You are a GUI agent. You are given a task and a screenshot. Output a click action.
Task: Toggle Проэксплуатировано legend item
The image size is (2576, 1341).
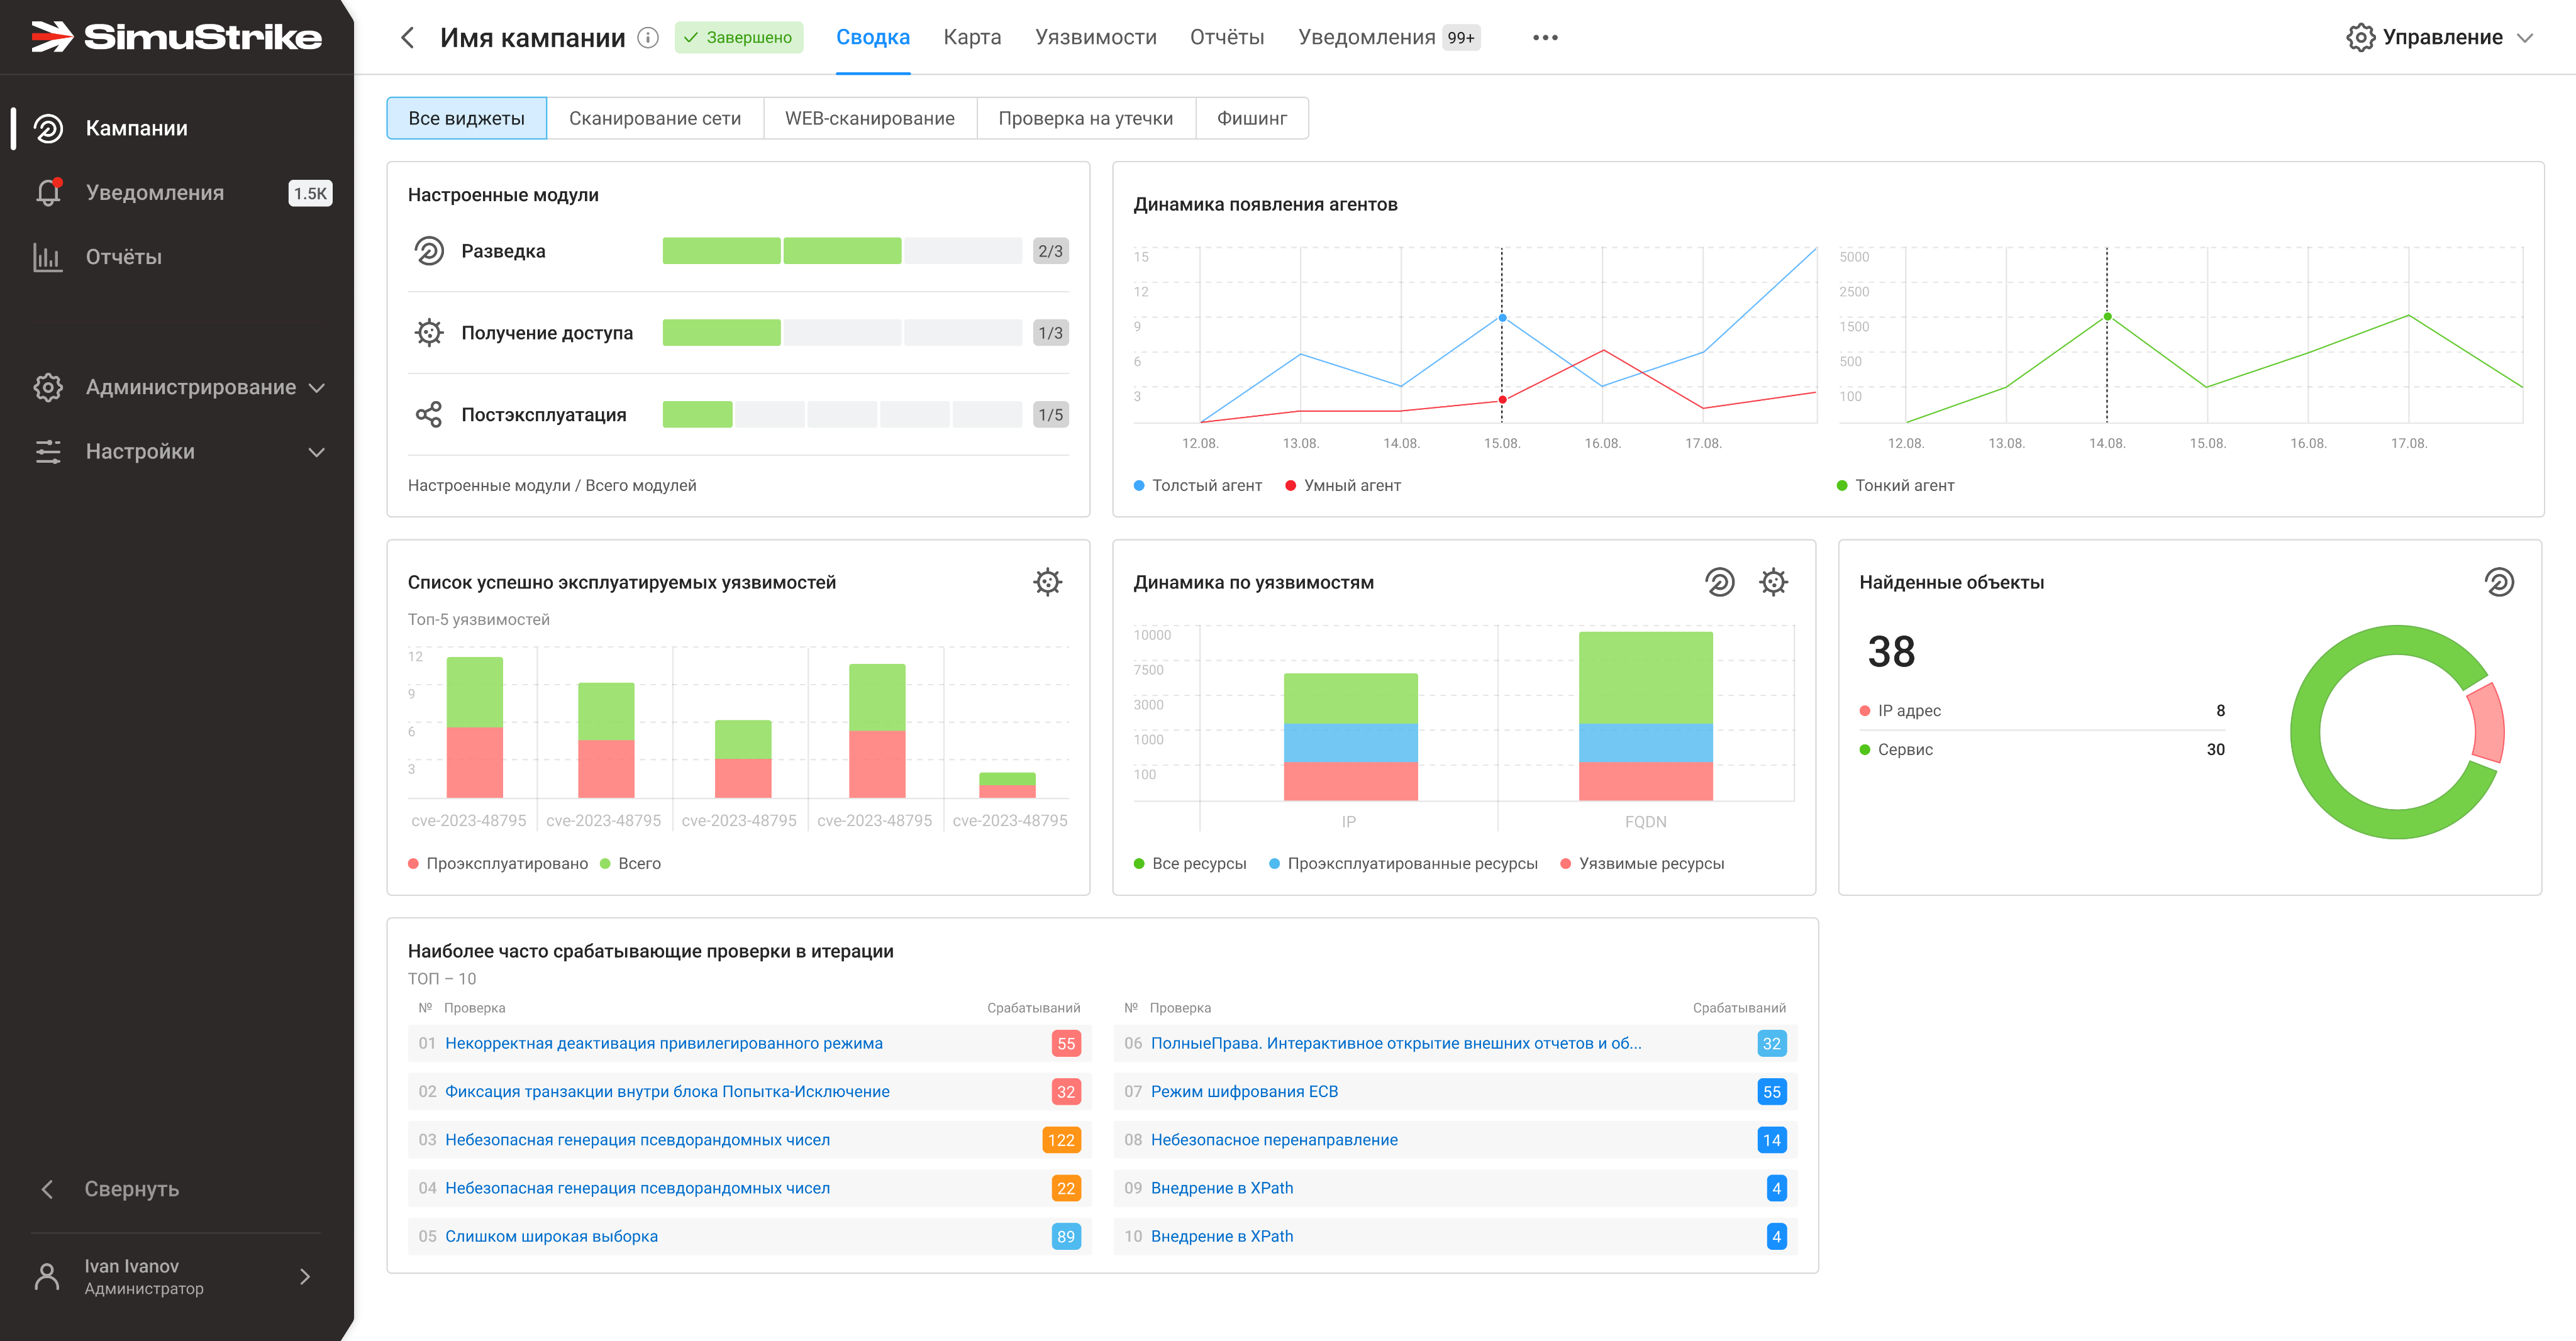click(497, 863)
